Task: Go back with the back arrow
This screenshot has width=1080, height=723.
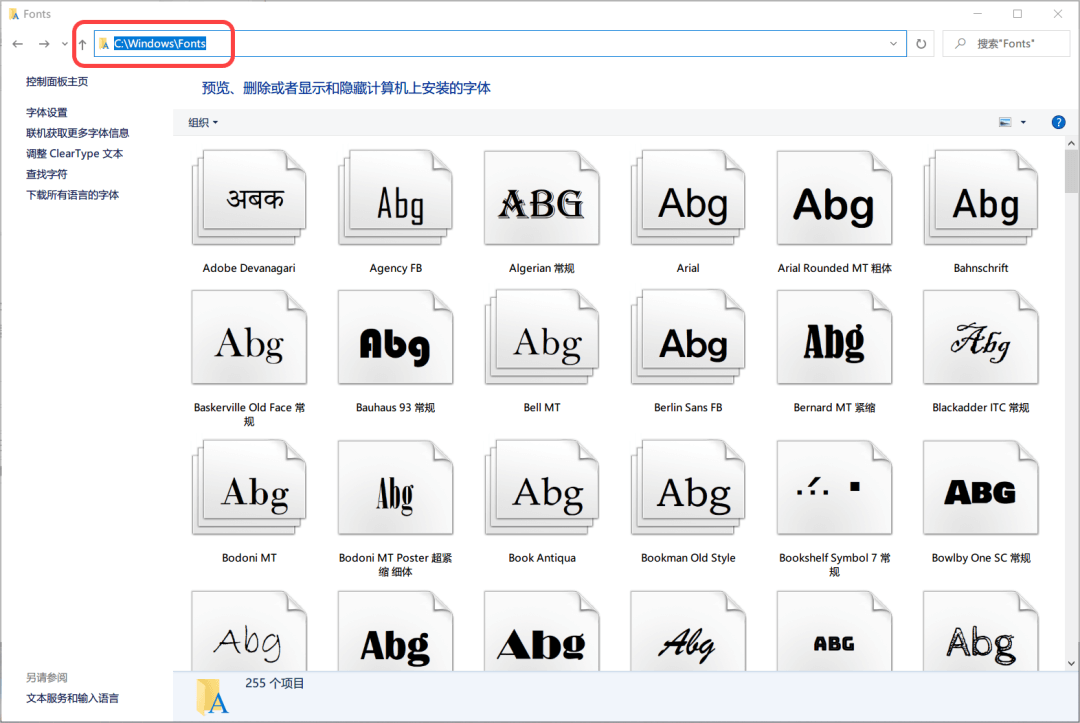Action: coord(18,43)
